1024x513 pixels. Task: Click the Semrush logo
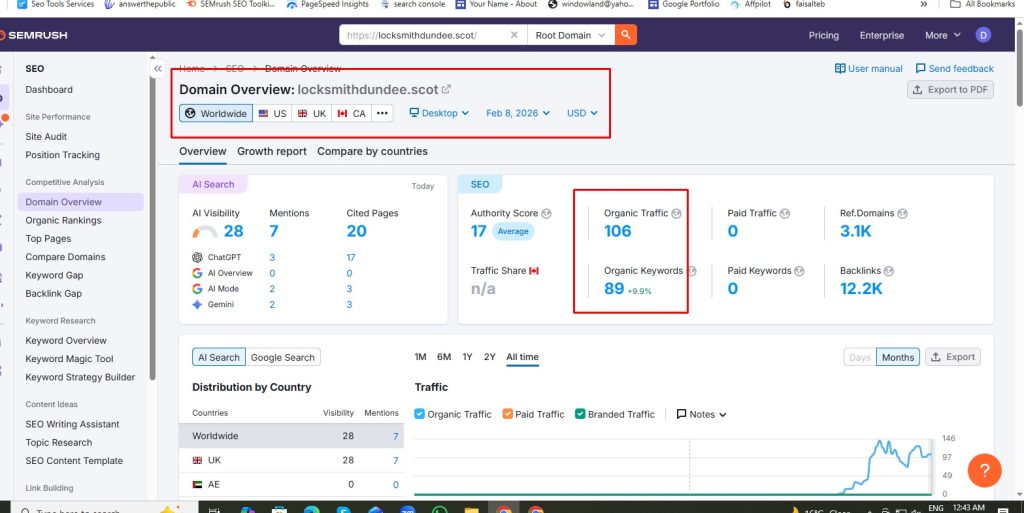pos(34,35)
